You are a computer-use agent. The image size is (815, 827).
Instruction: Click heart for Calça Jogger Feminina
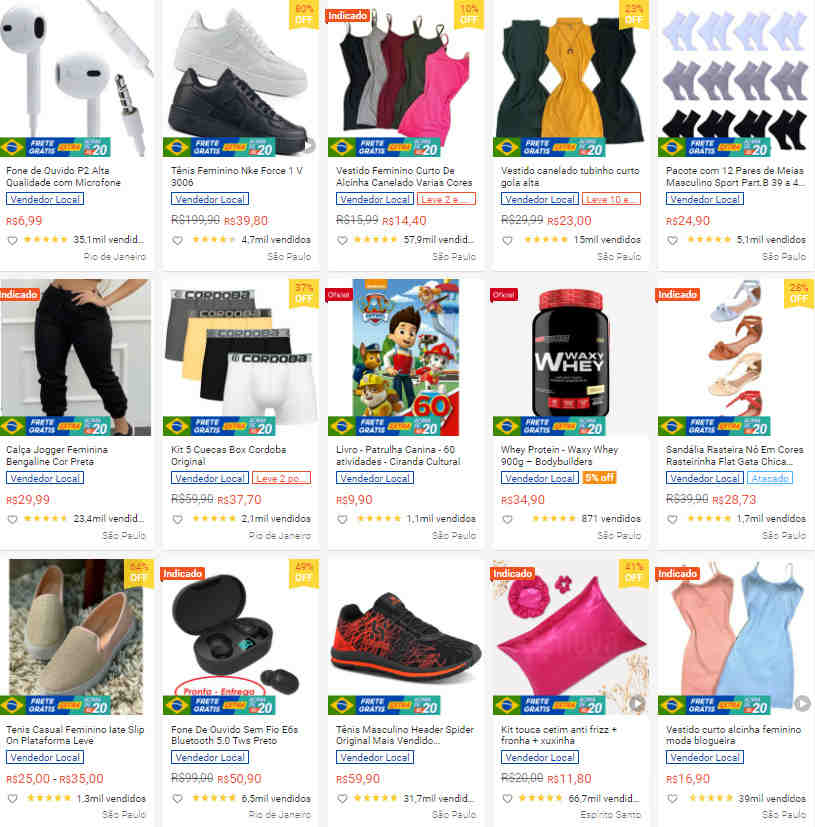(12, 520)
